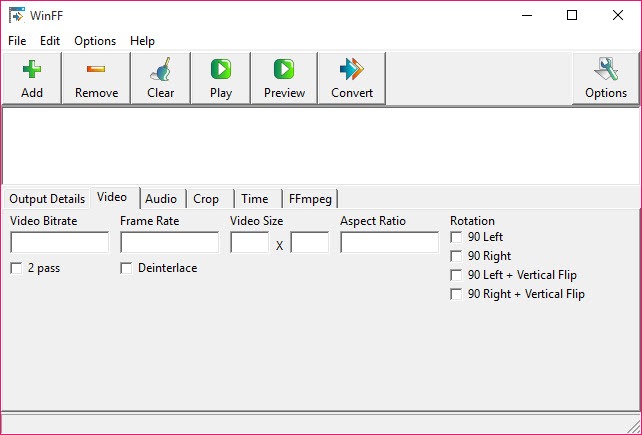
Task: Click the Add files toolbar icon
Action: tap(31, 70)
